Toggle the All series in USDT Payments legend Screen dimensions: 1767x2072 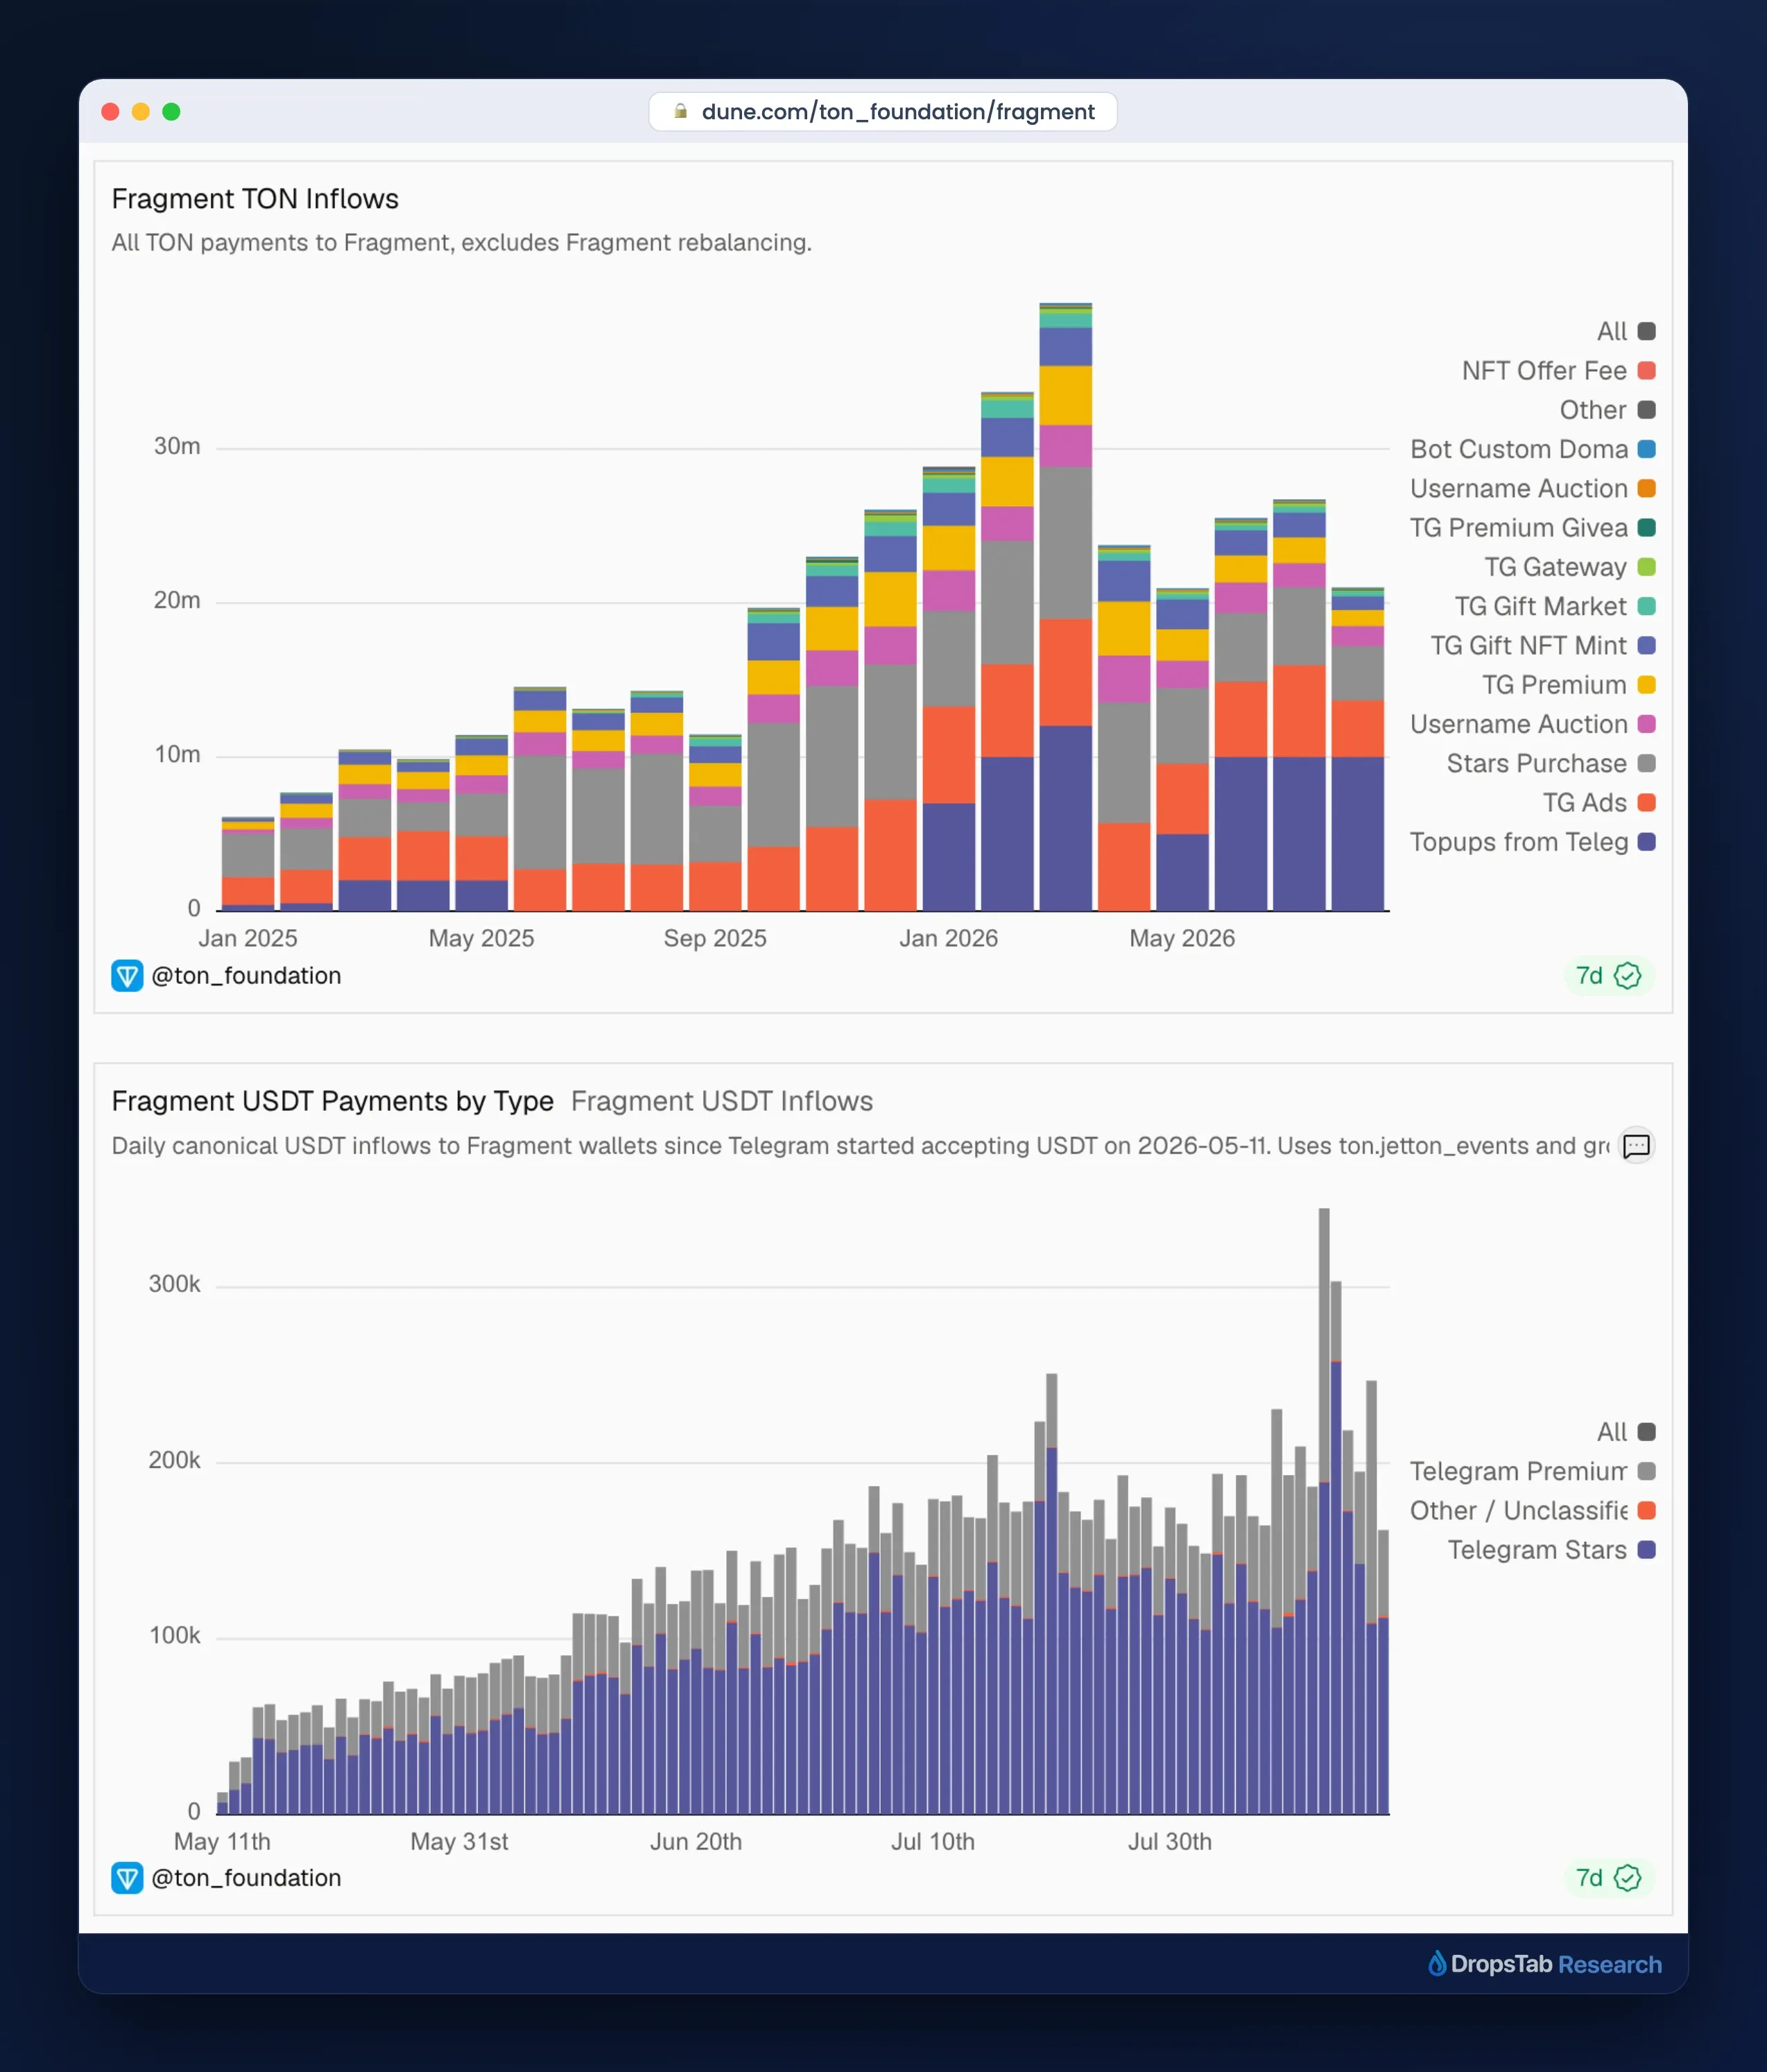[1625, 1432]
